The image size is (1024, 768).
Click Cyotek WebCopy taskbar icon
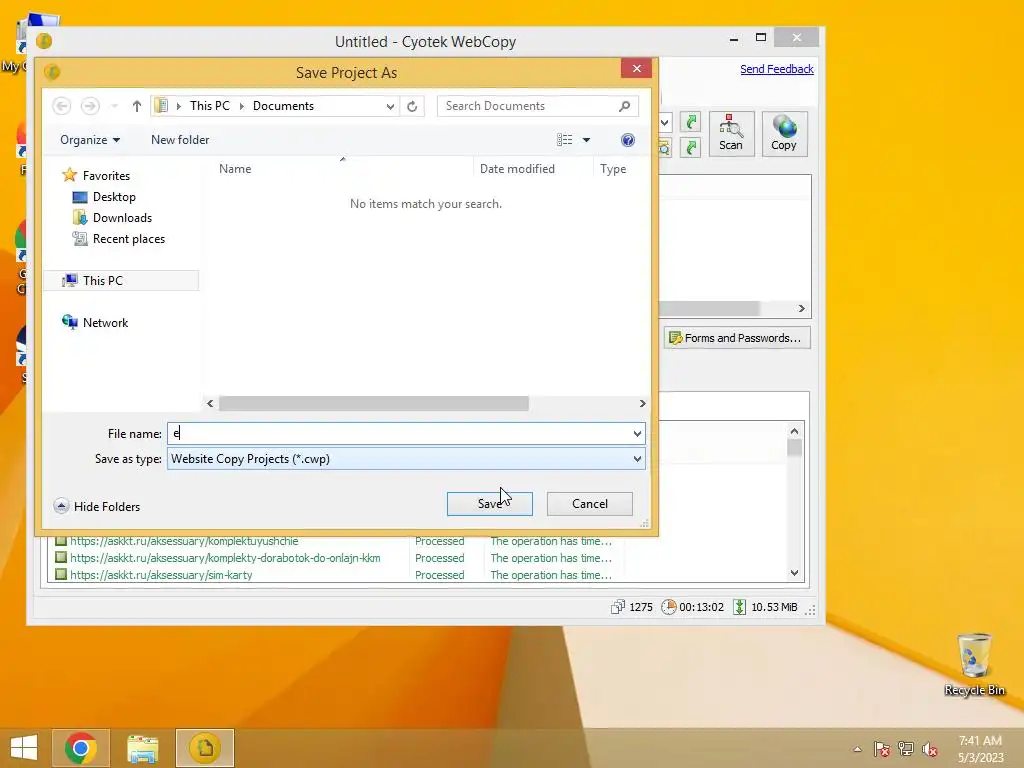[x=205, y=748]
